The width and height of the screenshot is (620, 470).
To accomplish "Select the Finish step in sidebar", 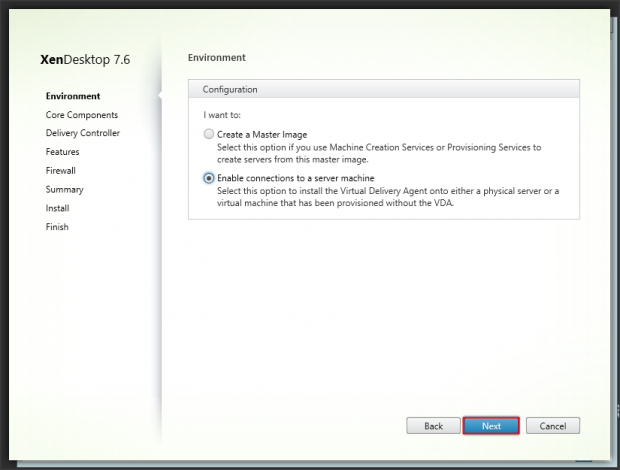I will (57, 227).
